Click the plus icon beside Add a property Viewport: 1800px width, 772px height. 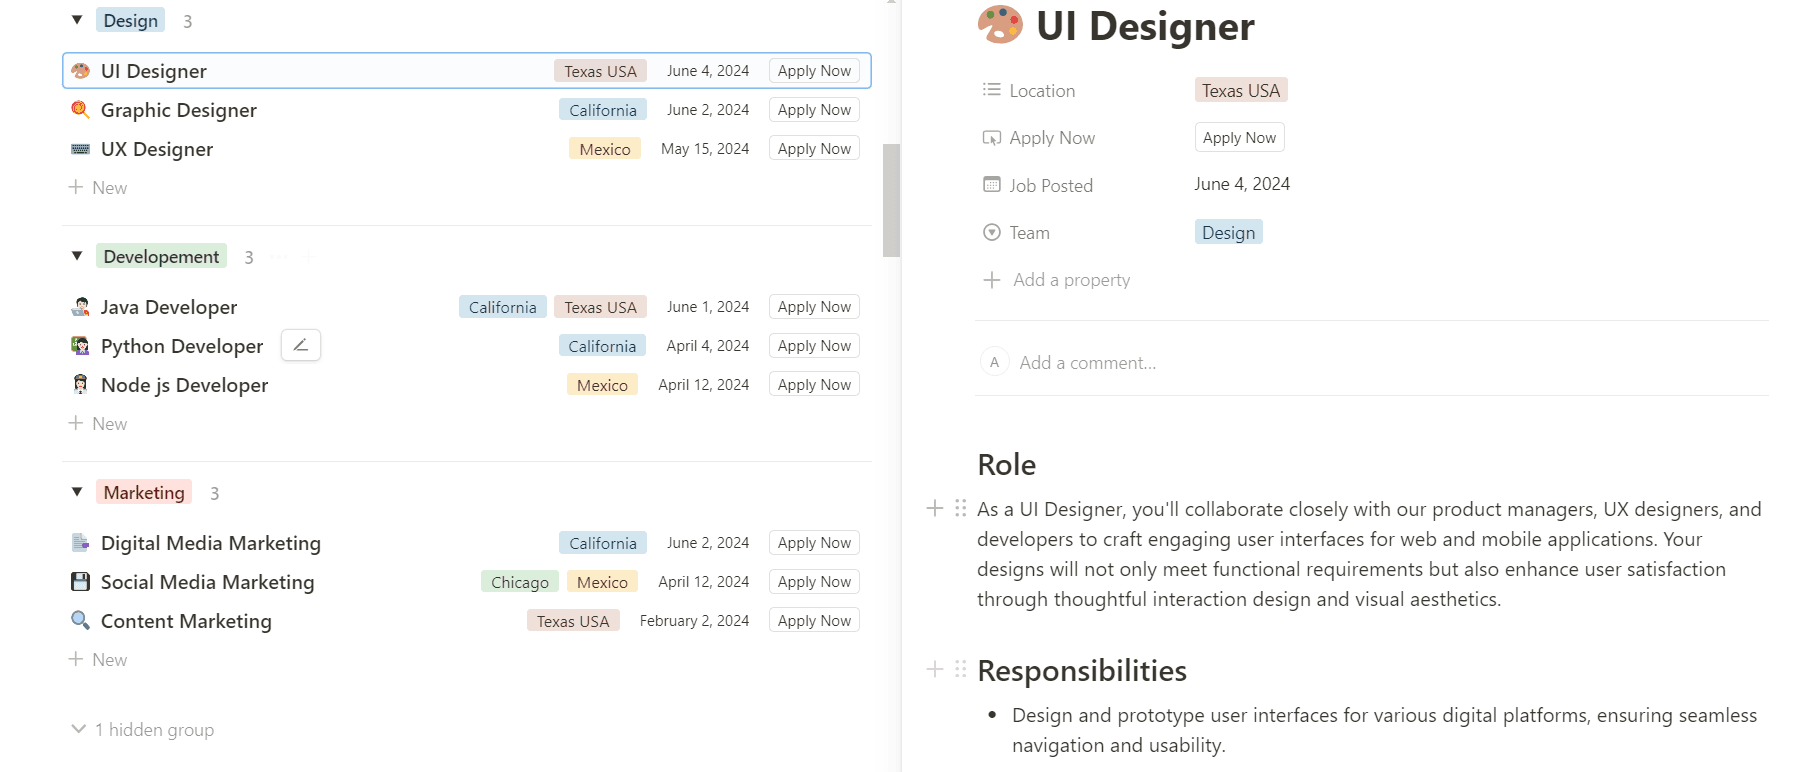click(992, 280)
